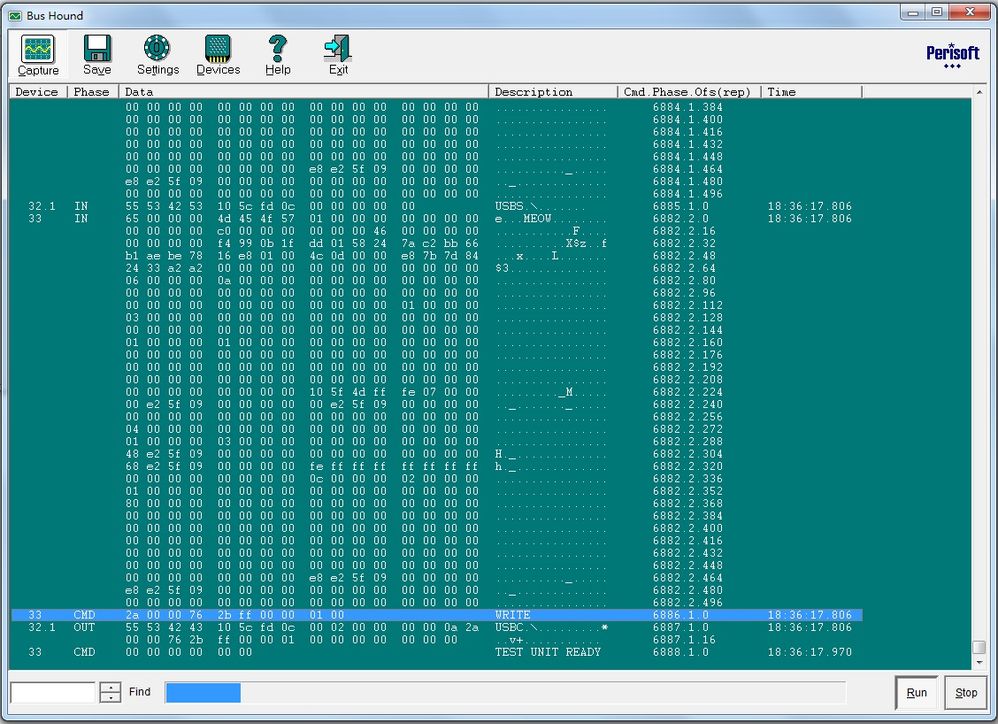Image resolution: width=998 pixels, height=724 pixels.
Task: Click the scrollbar up arrow
Action: 980,92
